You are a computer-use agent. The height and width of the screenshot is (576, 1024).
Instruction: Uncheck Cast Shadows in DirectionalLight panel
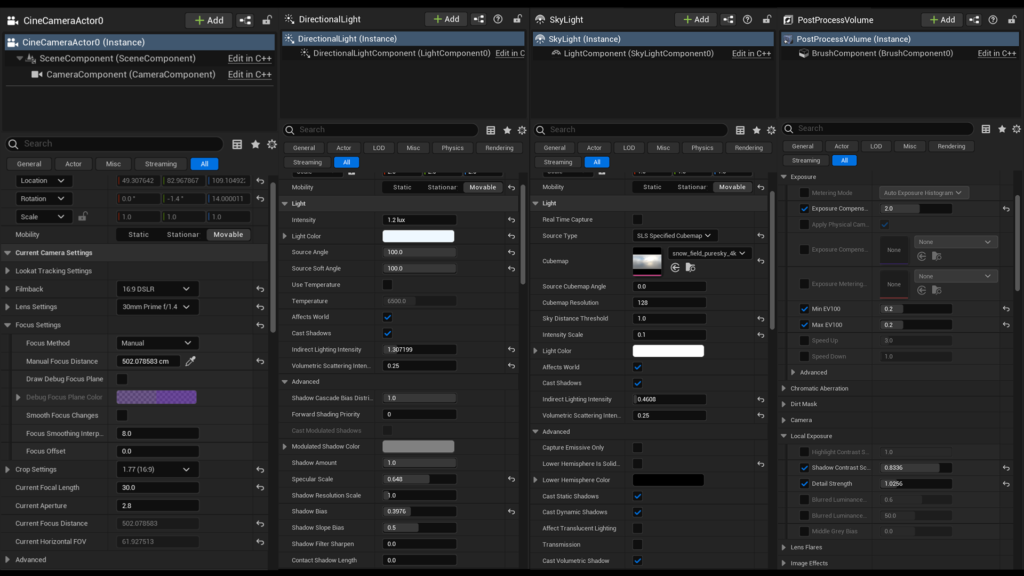click(x=388, y=333)
